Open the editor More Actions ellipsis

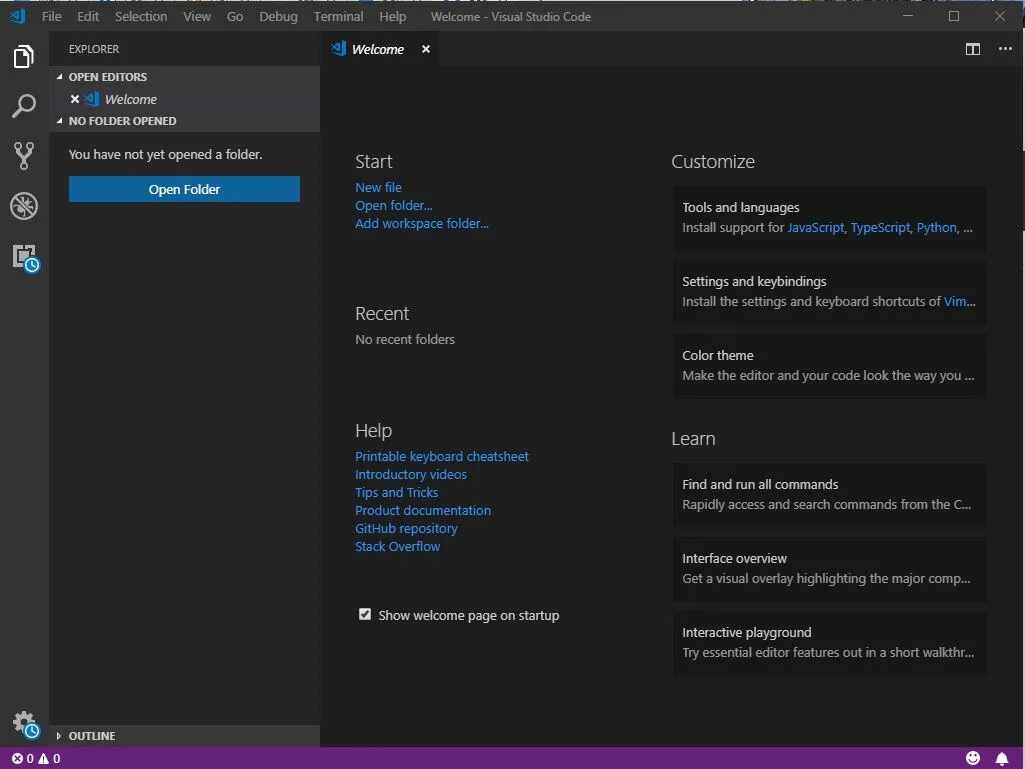(x=1005, y=49)
